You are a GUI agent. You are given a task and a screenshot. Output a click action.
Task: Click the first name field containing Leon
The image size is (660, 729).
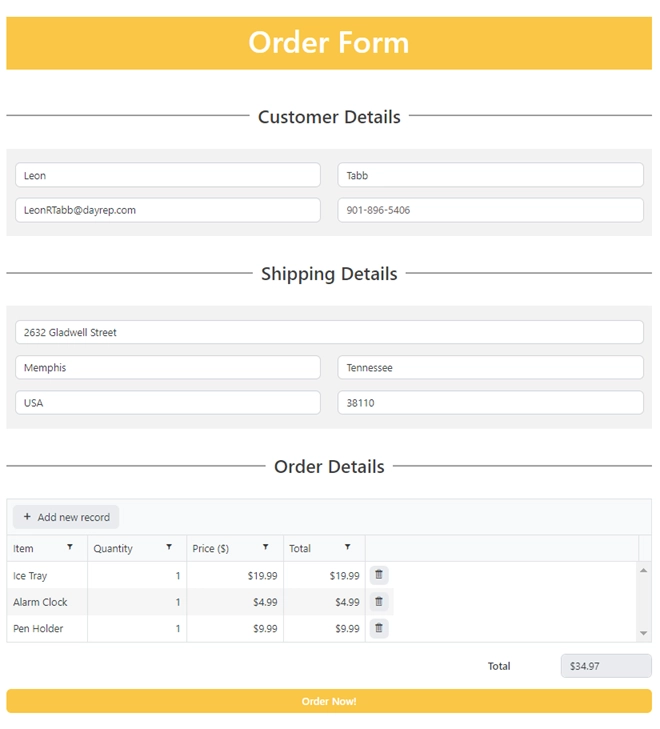click(168, 175)
